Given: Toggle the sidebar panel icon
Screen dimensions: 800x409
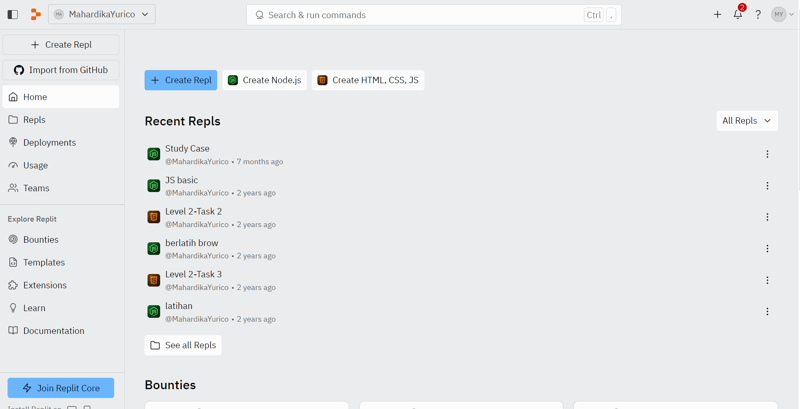Looking at the screenshot, I should point(13,14).
